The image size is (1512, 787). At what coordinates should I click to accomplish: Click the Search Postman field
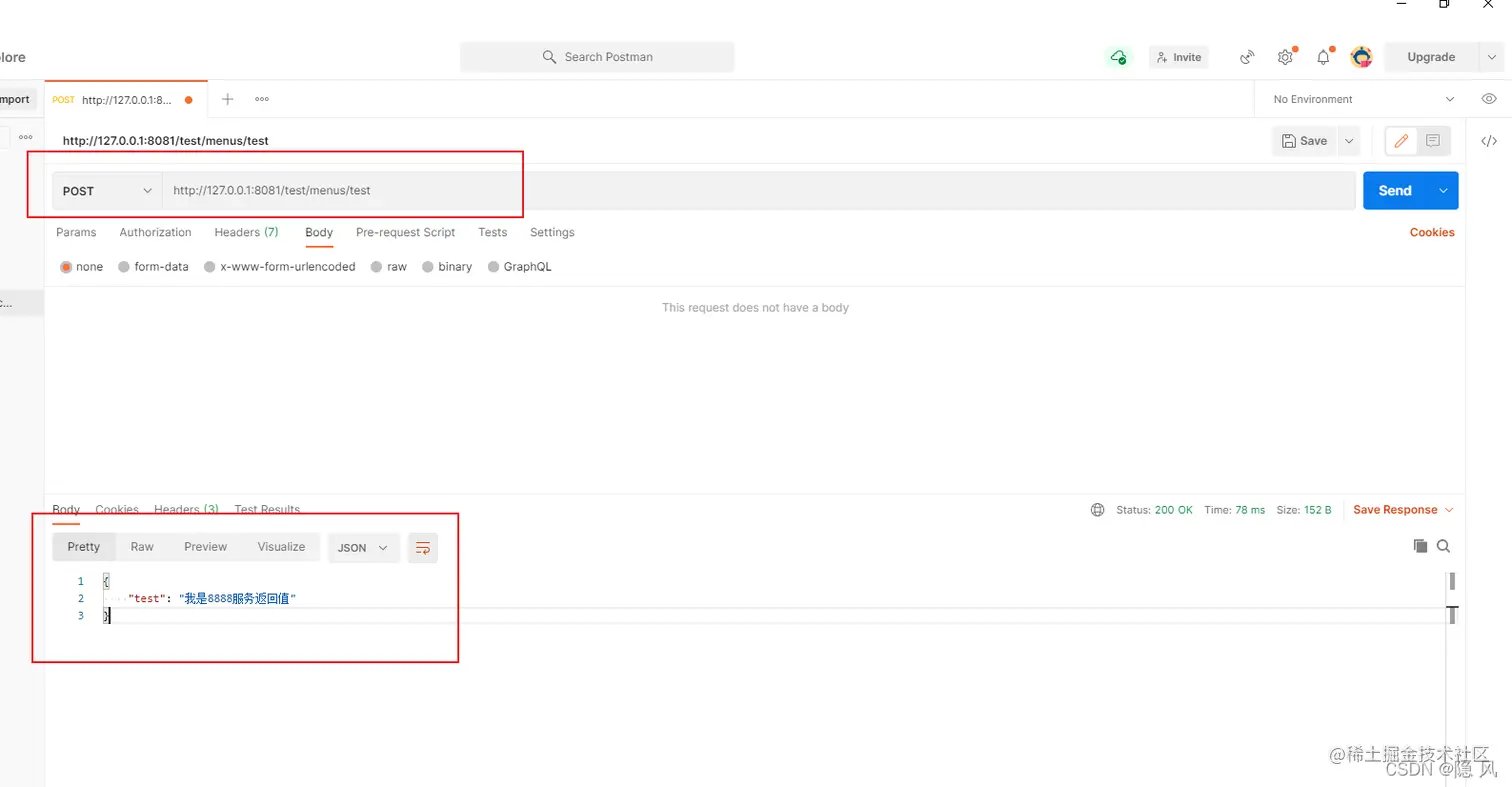597,57
